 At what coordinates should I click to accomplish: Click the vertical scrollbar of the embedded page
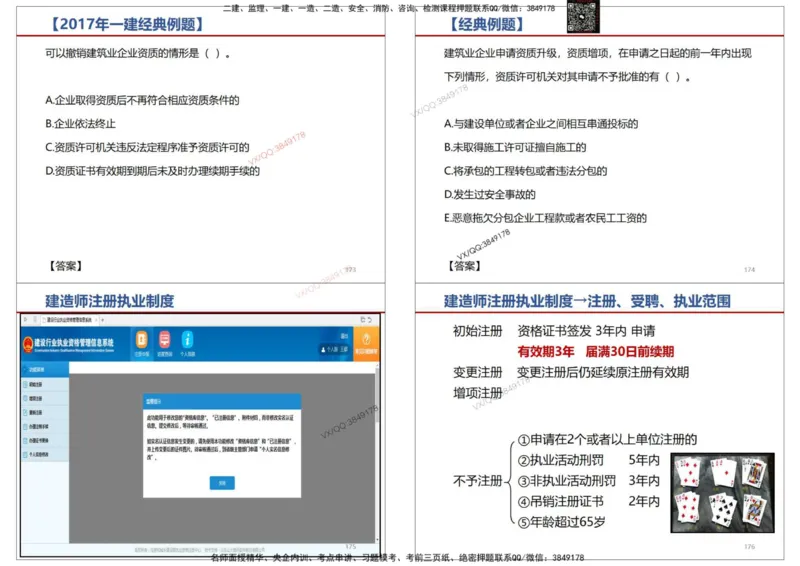coord(377,454)
